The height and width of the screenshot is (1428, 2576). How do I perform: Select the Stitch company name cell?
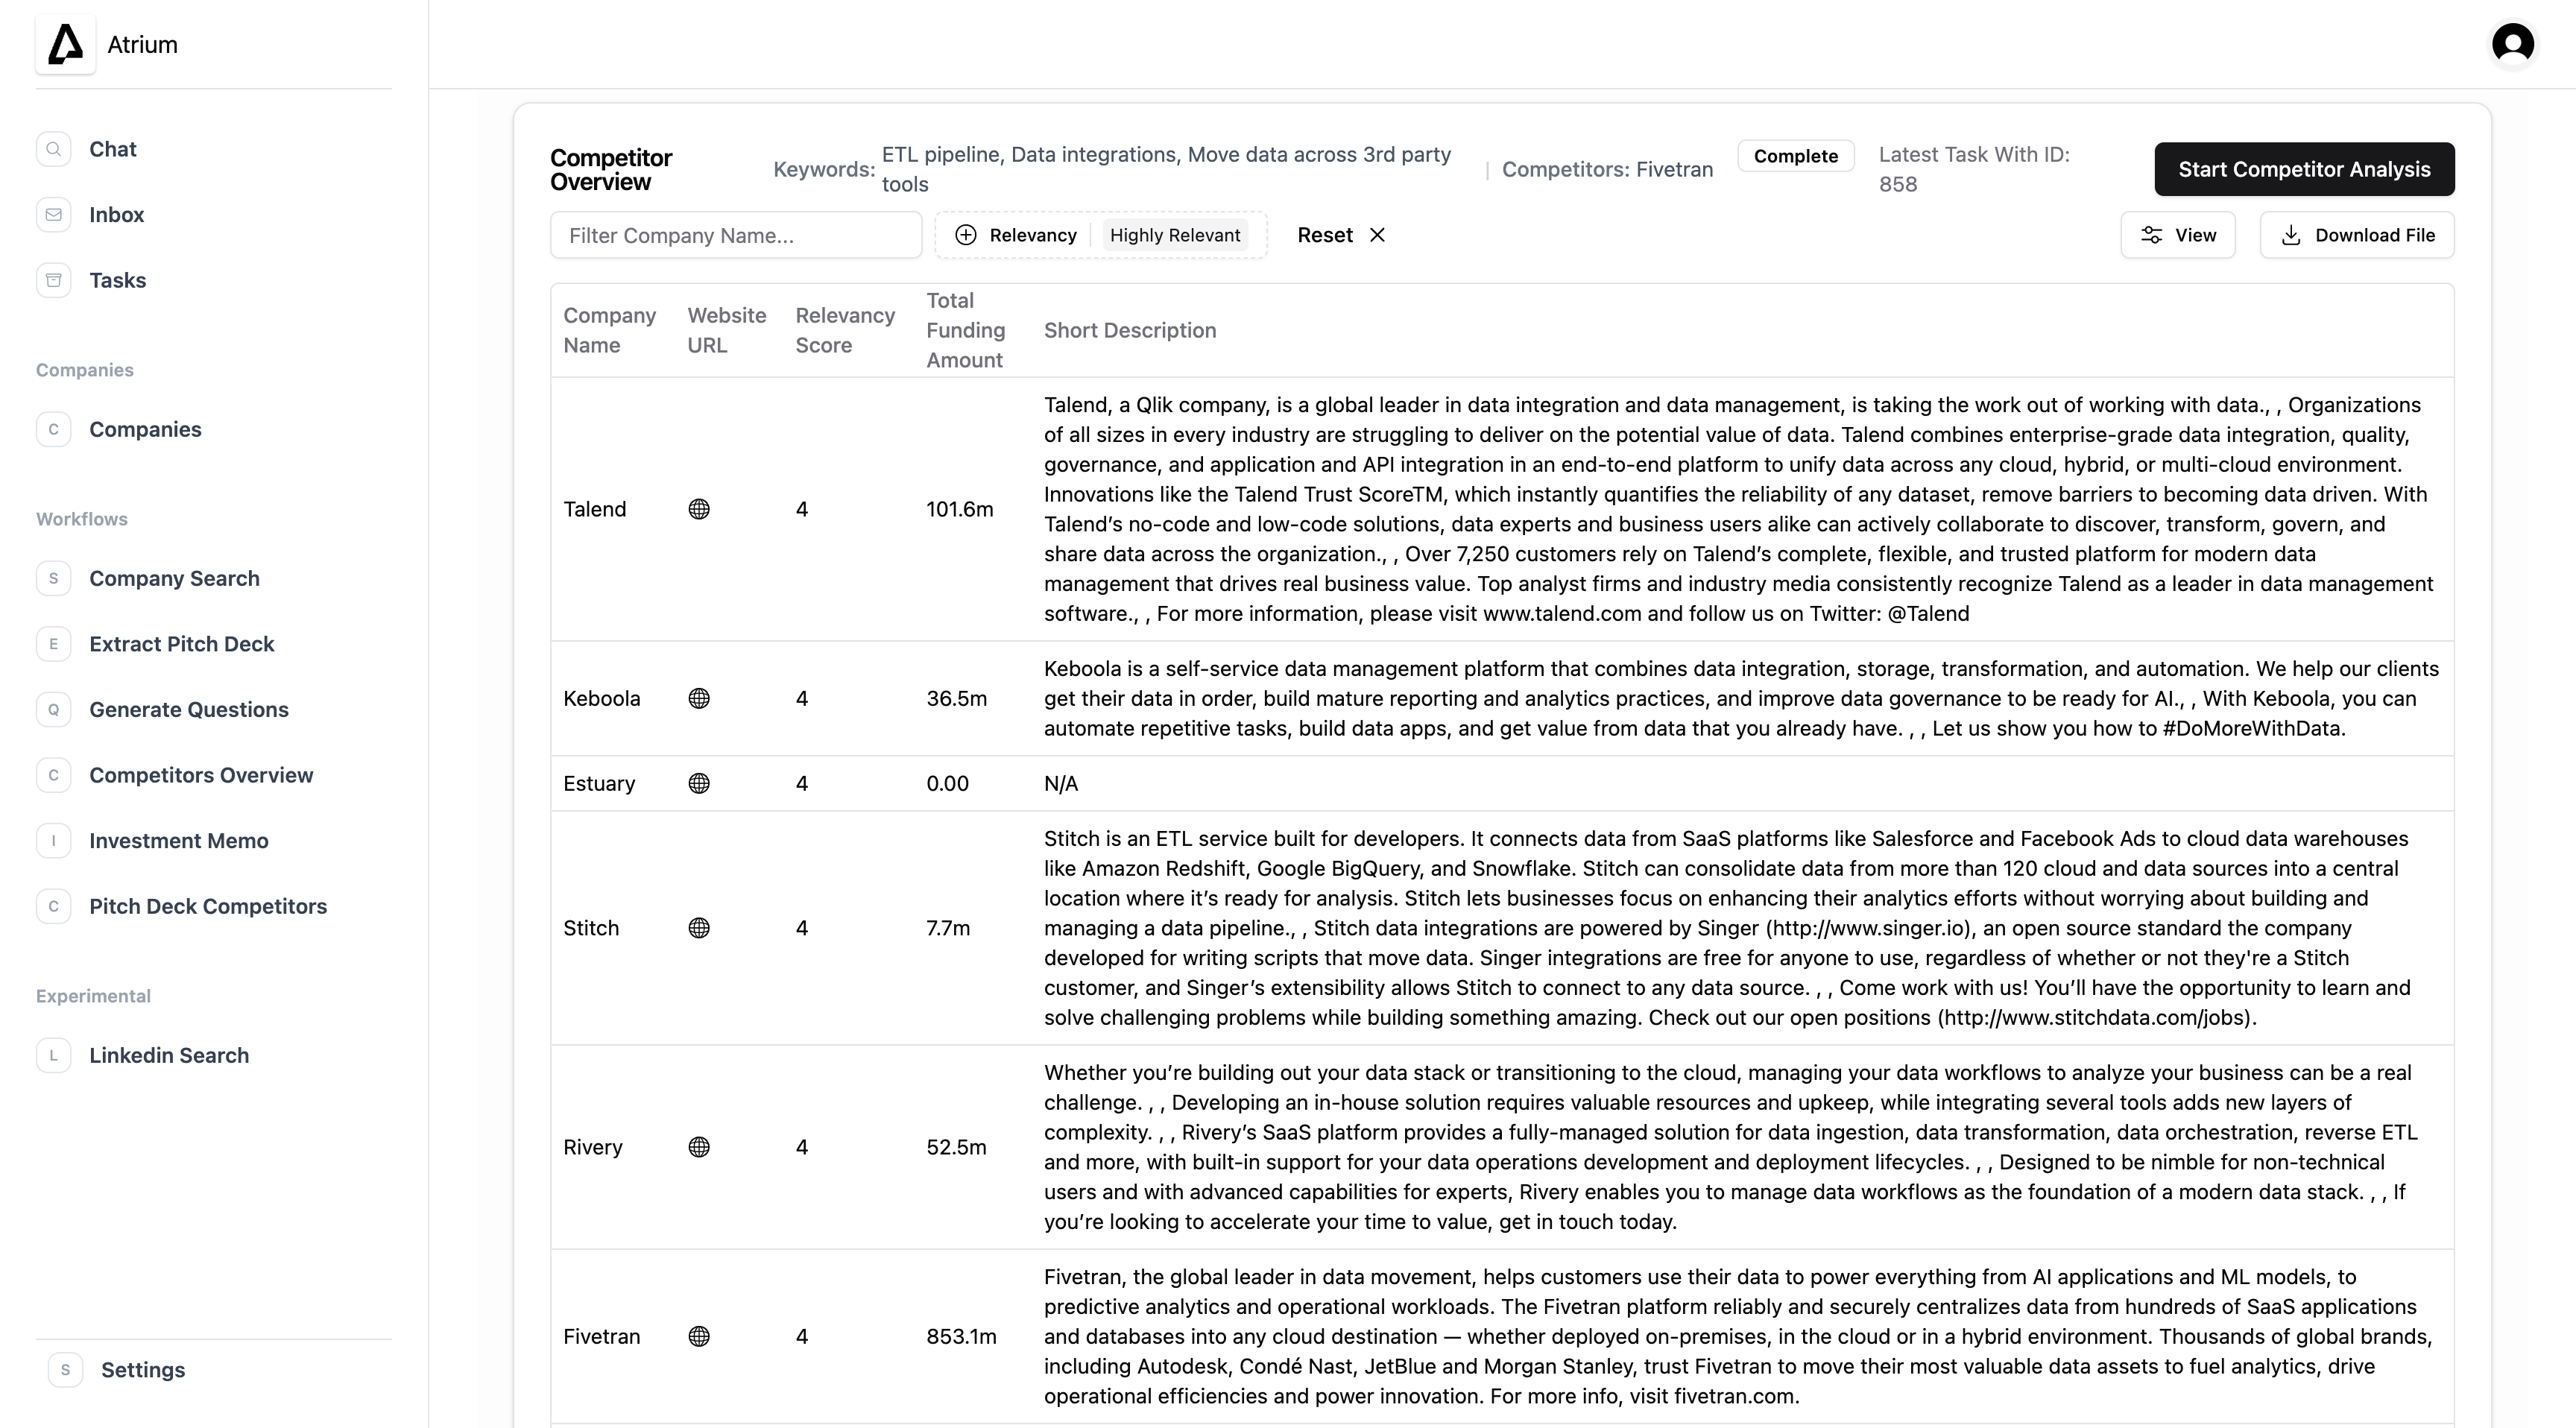[x=590, y=928]
